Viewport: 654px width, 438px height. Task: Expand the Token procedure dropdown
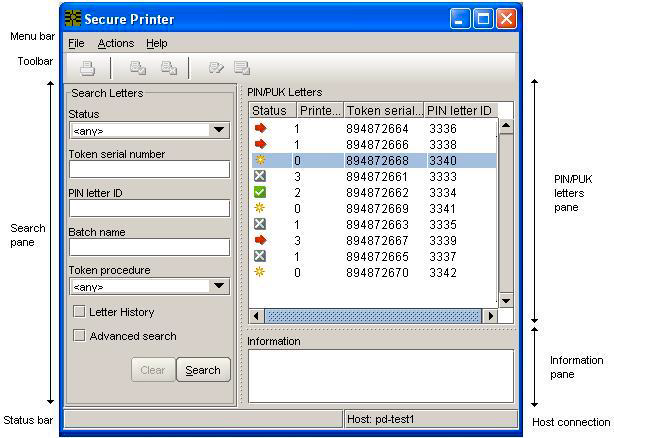point(219,287)
